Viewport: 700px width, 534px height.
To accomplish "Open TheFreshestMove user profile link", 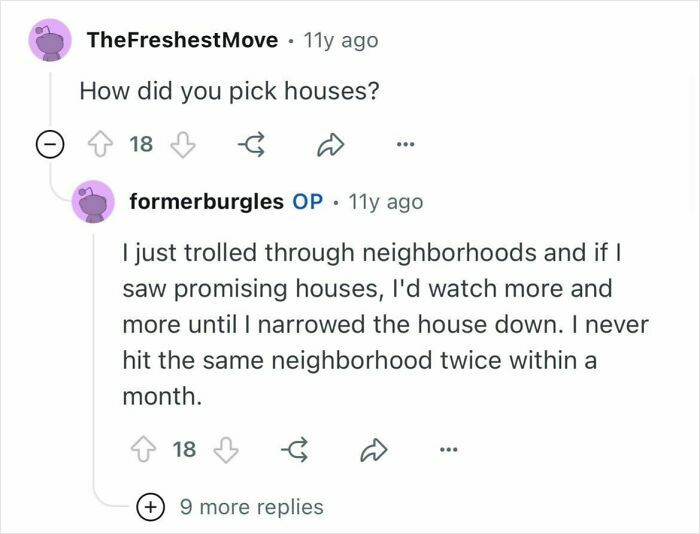I will click(183, 40).
